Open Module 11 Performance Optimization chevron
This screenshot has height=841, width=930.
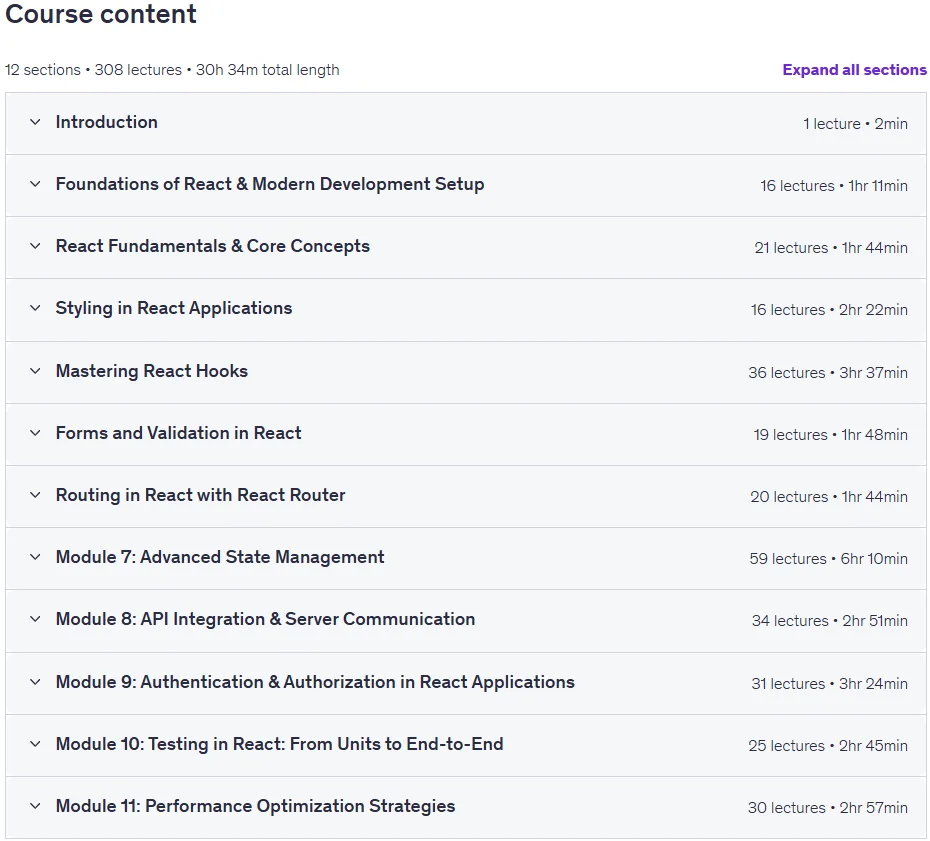click(36, 806)
